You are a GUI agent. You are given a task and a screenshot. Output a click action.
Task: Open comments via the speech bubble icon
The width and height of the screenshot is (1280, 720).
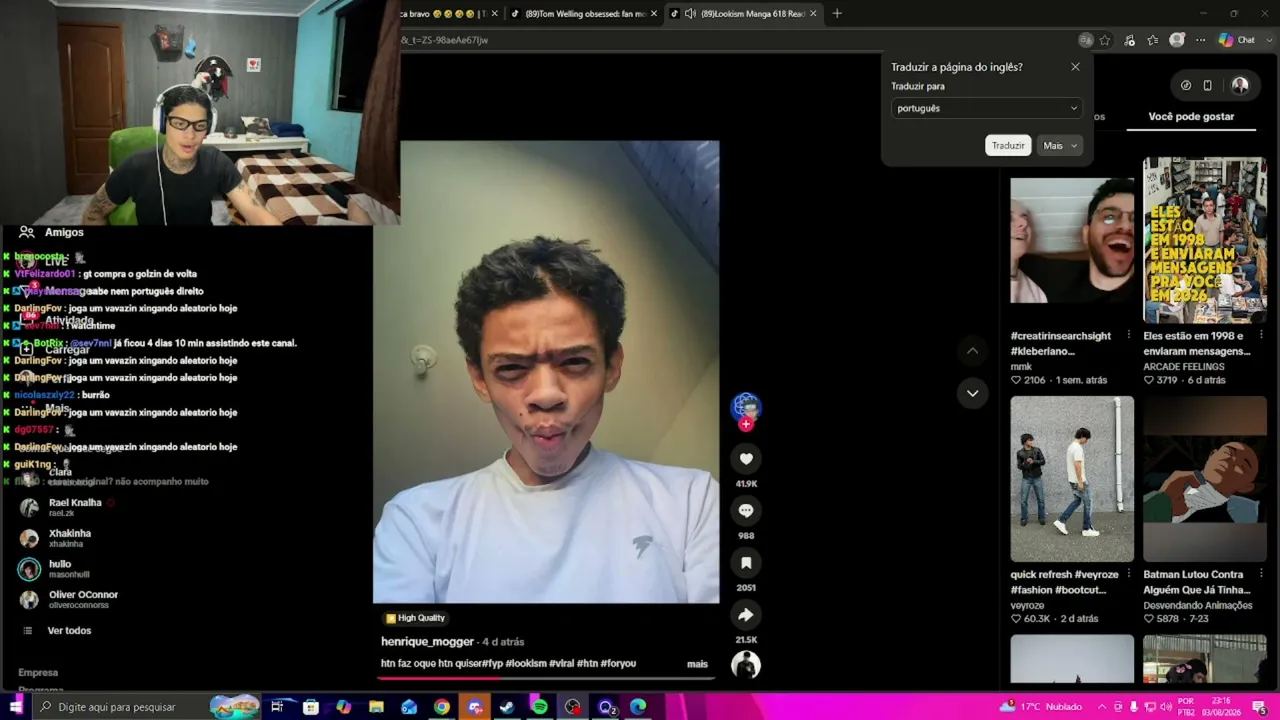pyautogui.click(x=746, y=511)
